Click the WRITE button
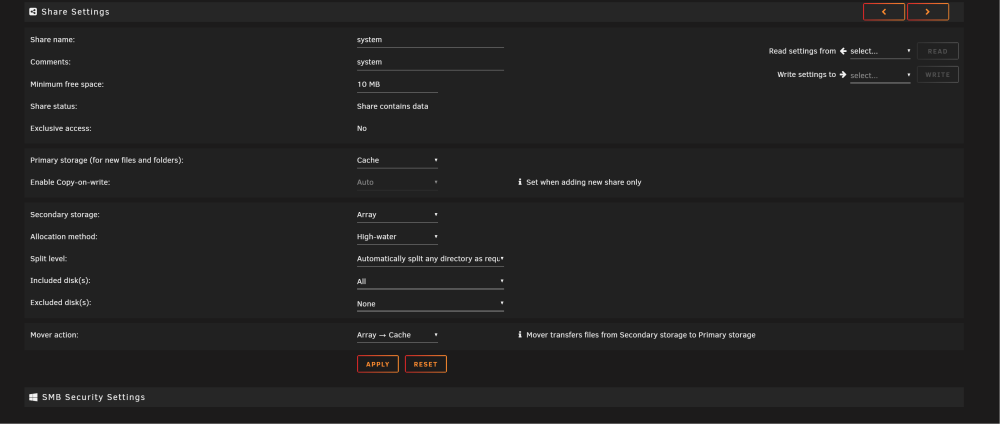The height and width of the screenshot is (424, 1000). pos(938,75)
